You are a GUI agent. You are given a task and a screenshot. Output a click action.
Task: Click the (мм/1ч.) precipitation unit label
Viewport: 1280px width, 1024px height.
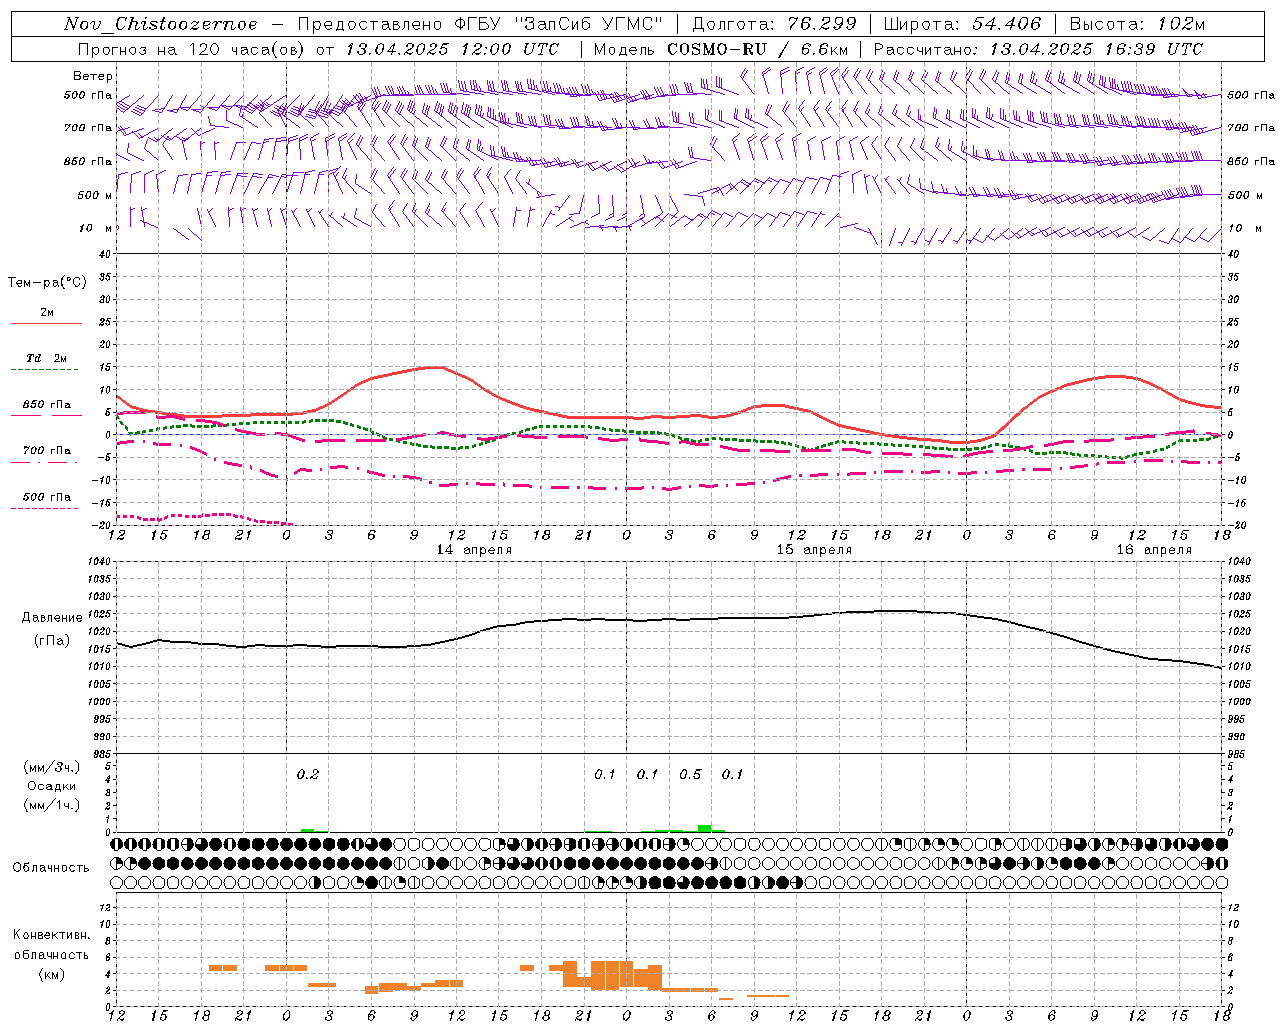tap(52, 805)
